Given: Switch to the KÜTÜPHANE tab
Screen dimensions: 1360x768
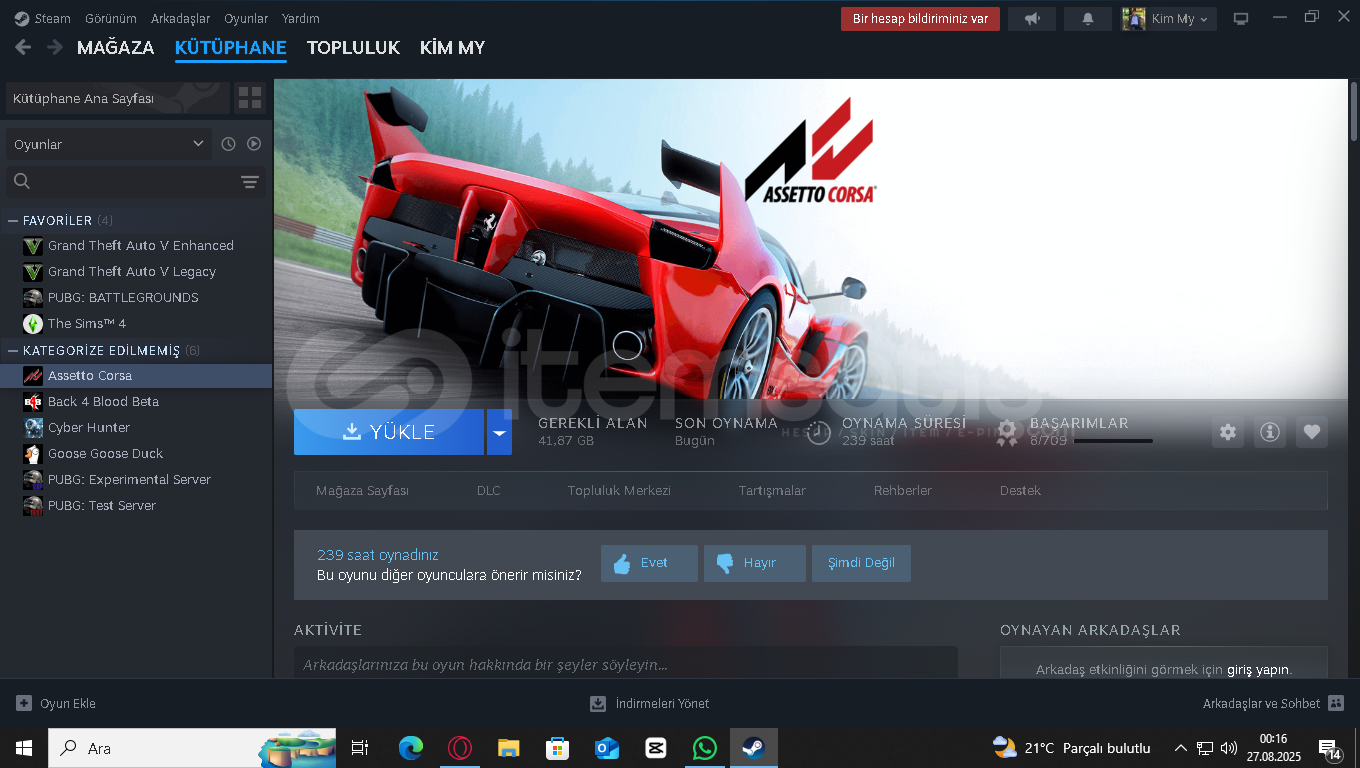Looking at the screenshot, I should pos(231,48).
